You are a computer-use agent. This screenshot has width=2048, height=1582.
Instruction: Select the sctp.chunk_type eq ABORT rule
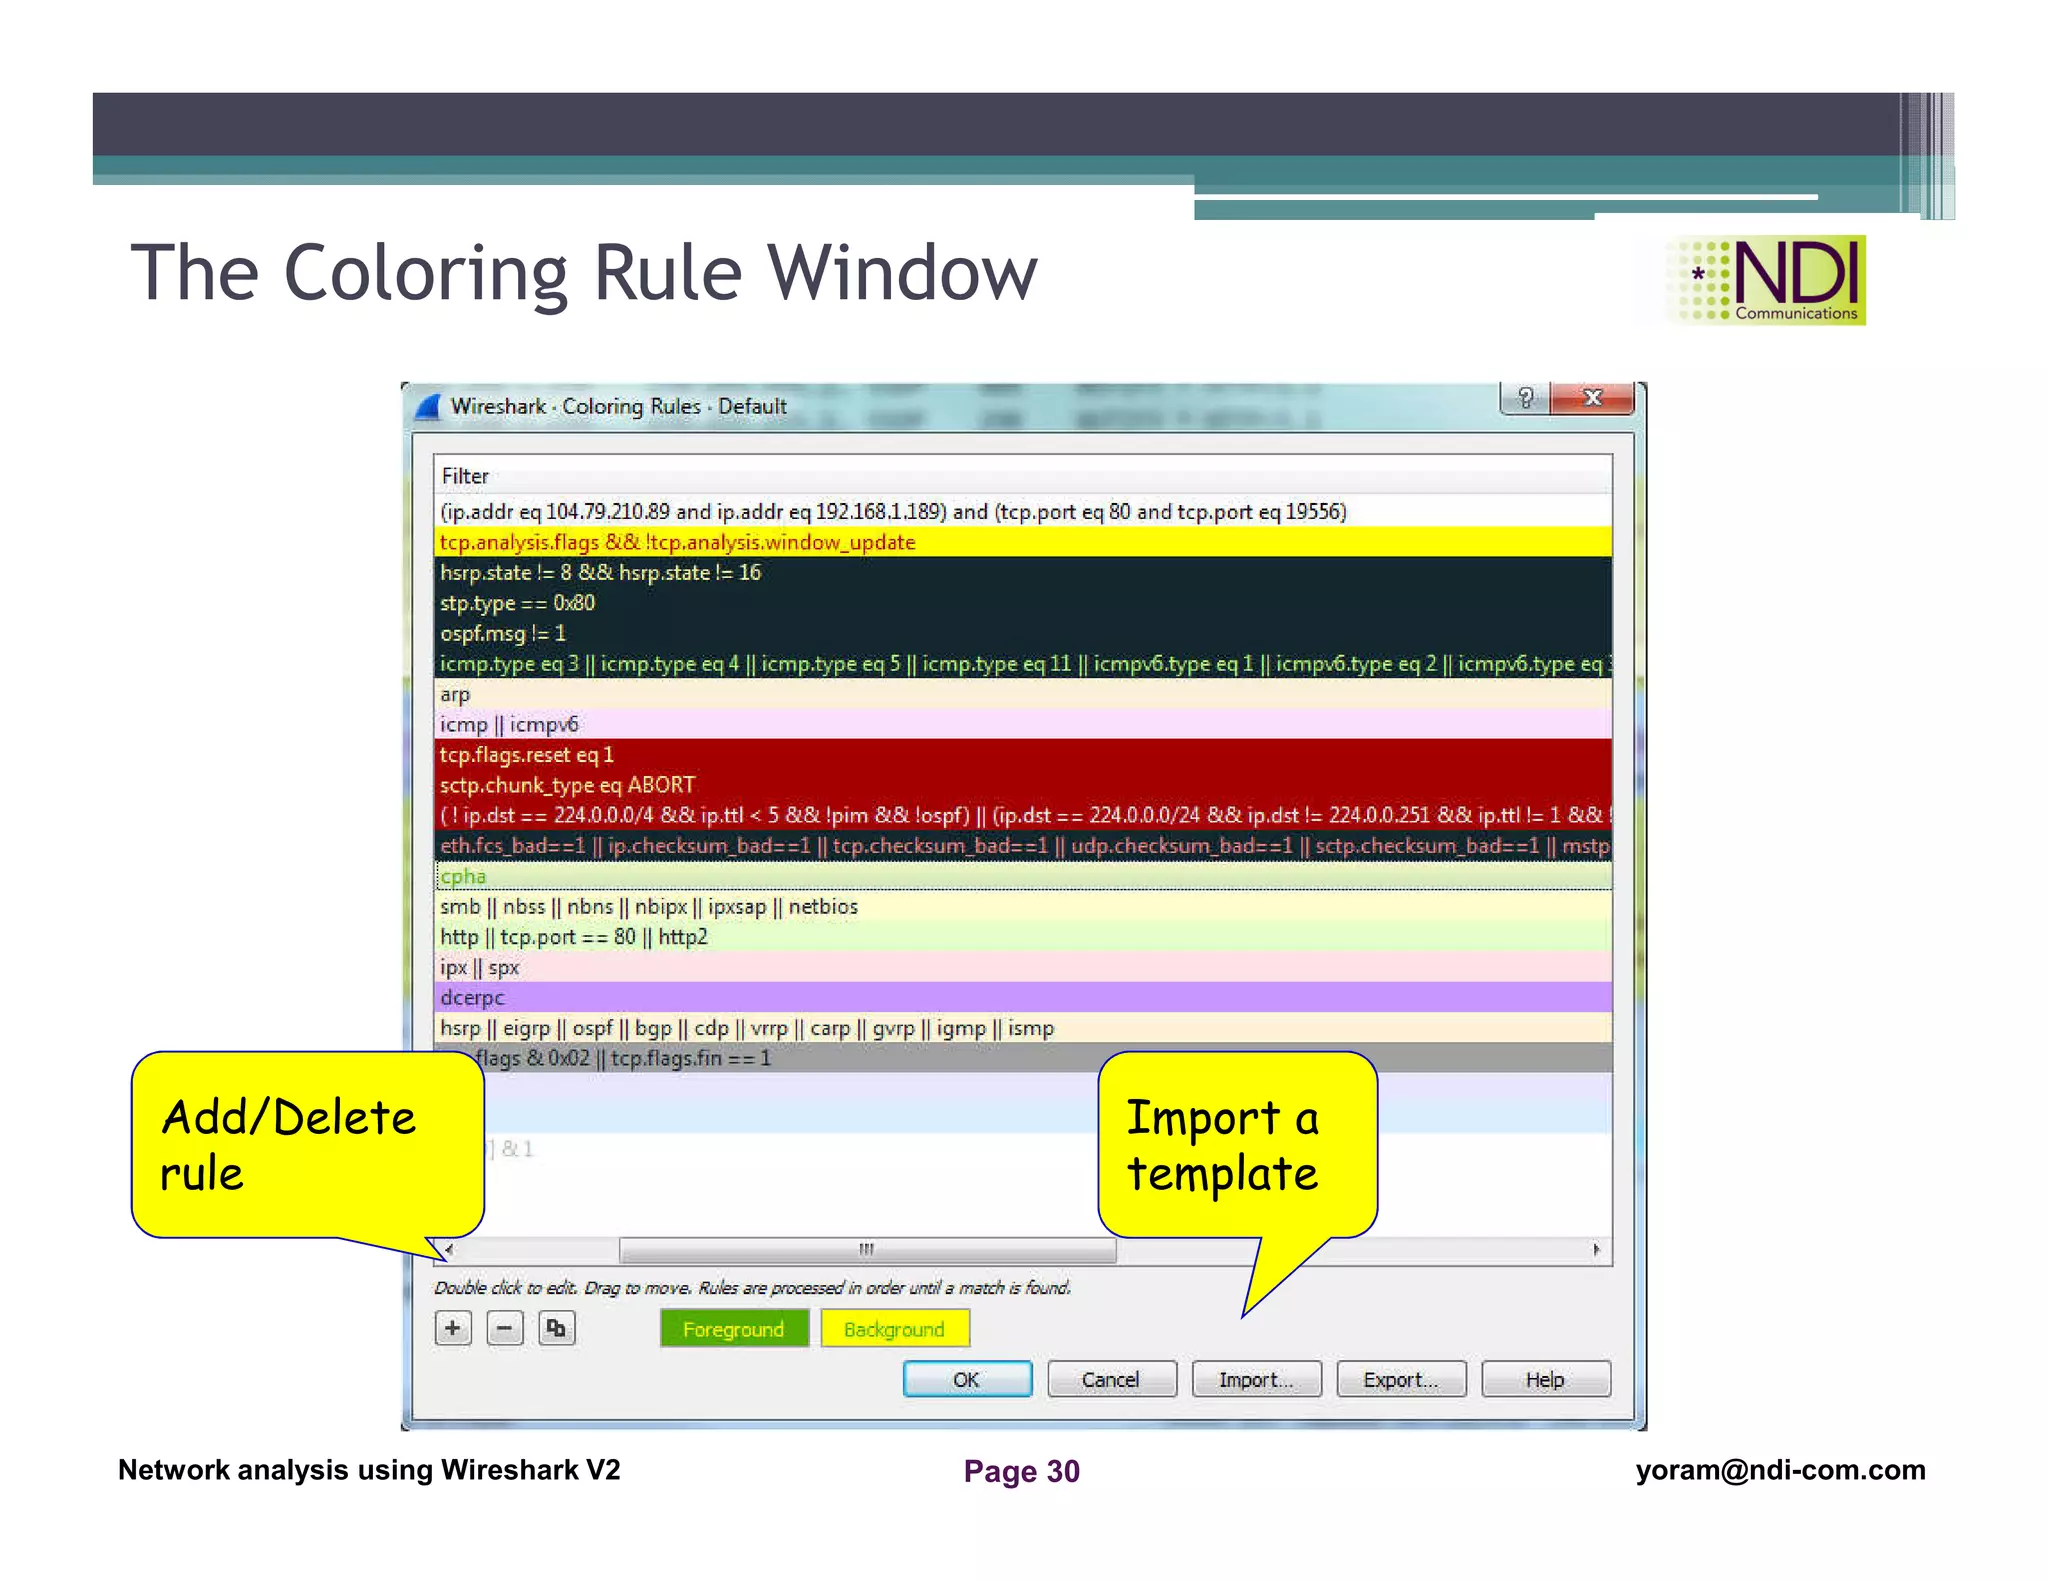point(1023,785)
